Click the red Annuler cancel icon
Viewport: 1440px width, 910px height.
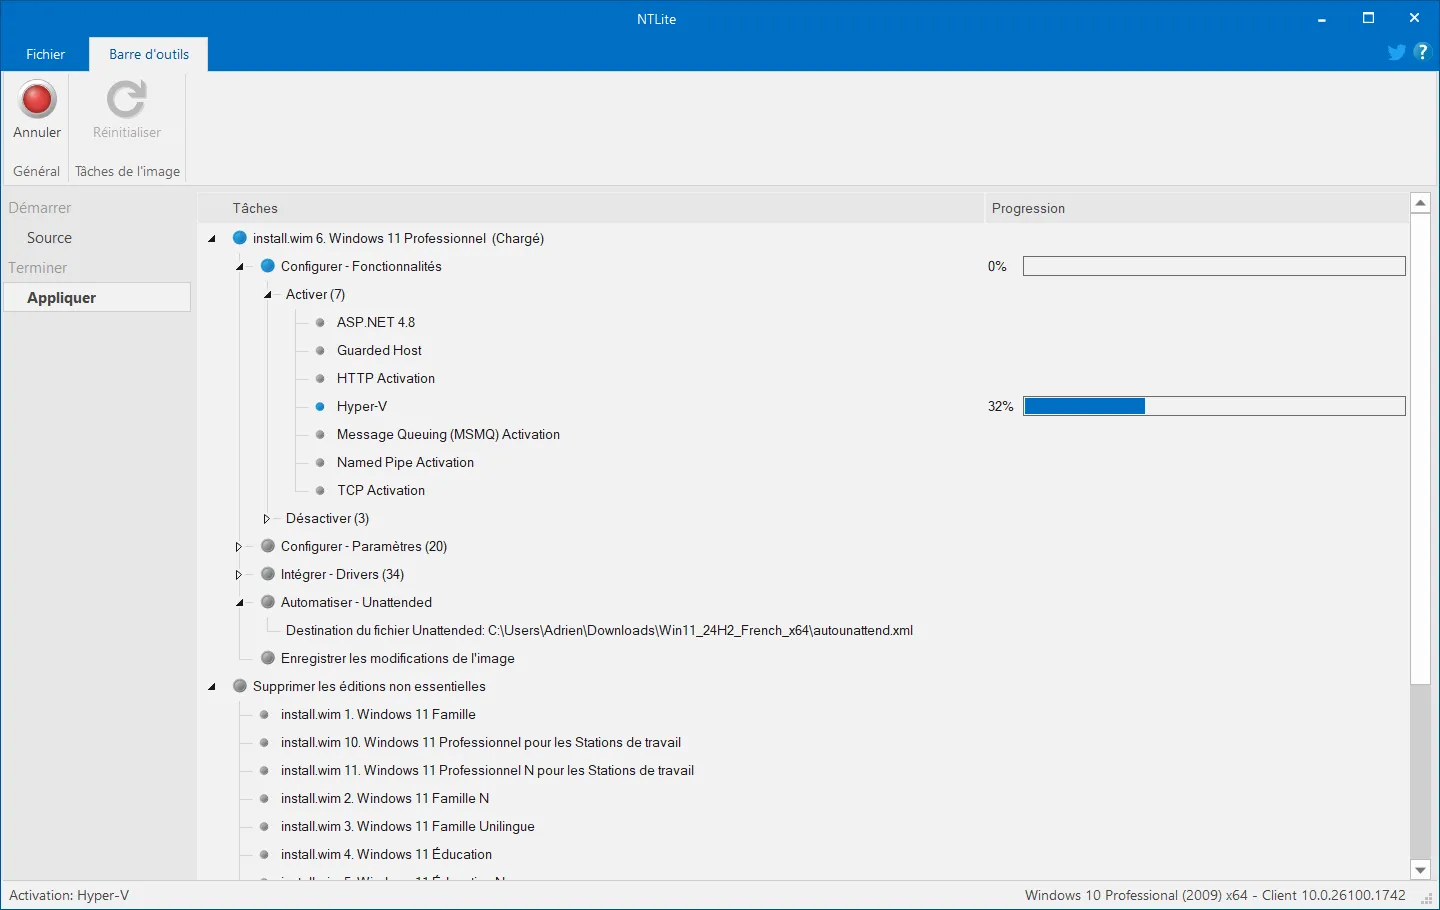coord(37,100)
